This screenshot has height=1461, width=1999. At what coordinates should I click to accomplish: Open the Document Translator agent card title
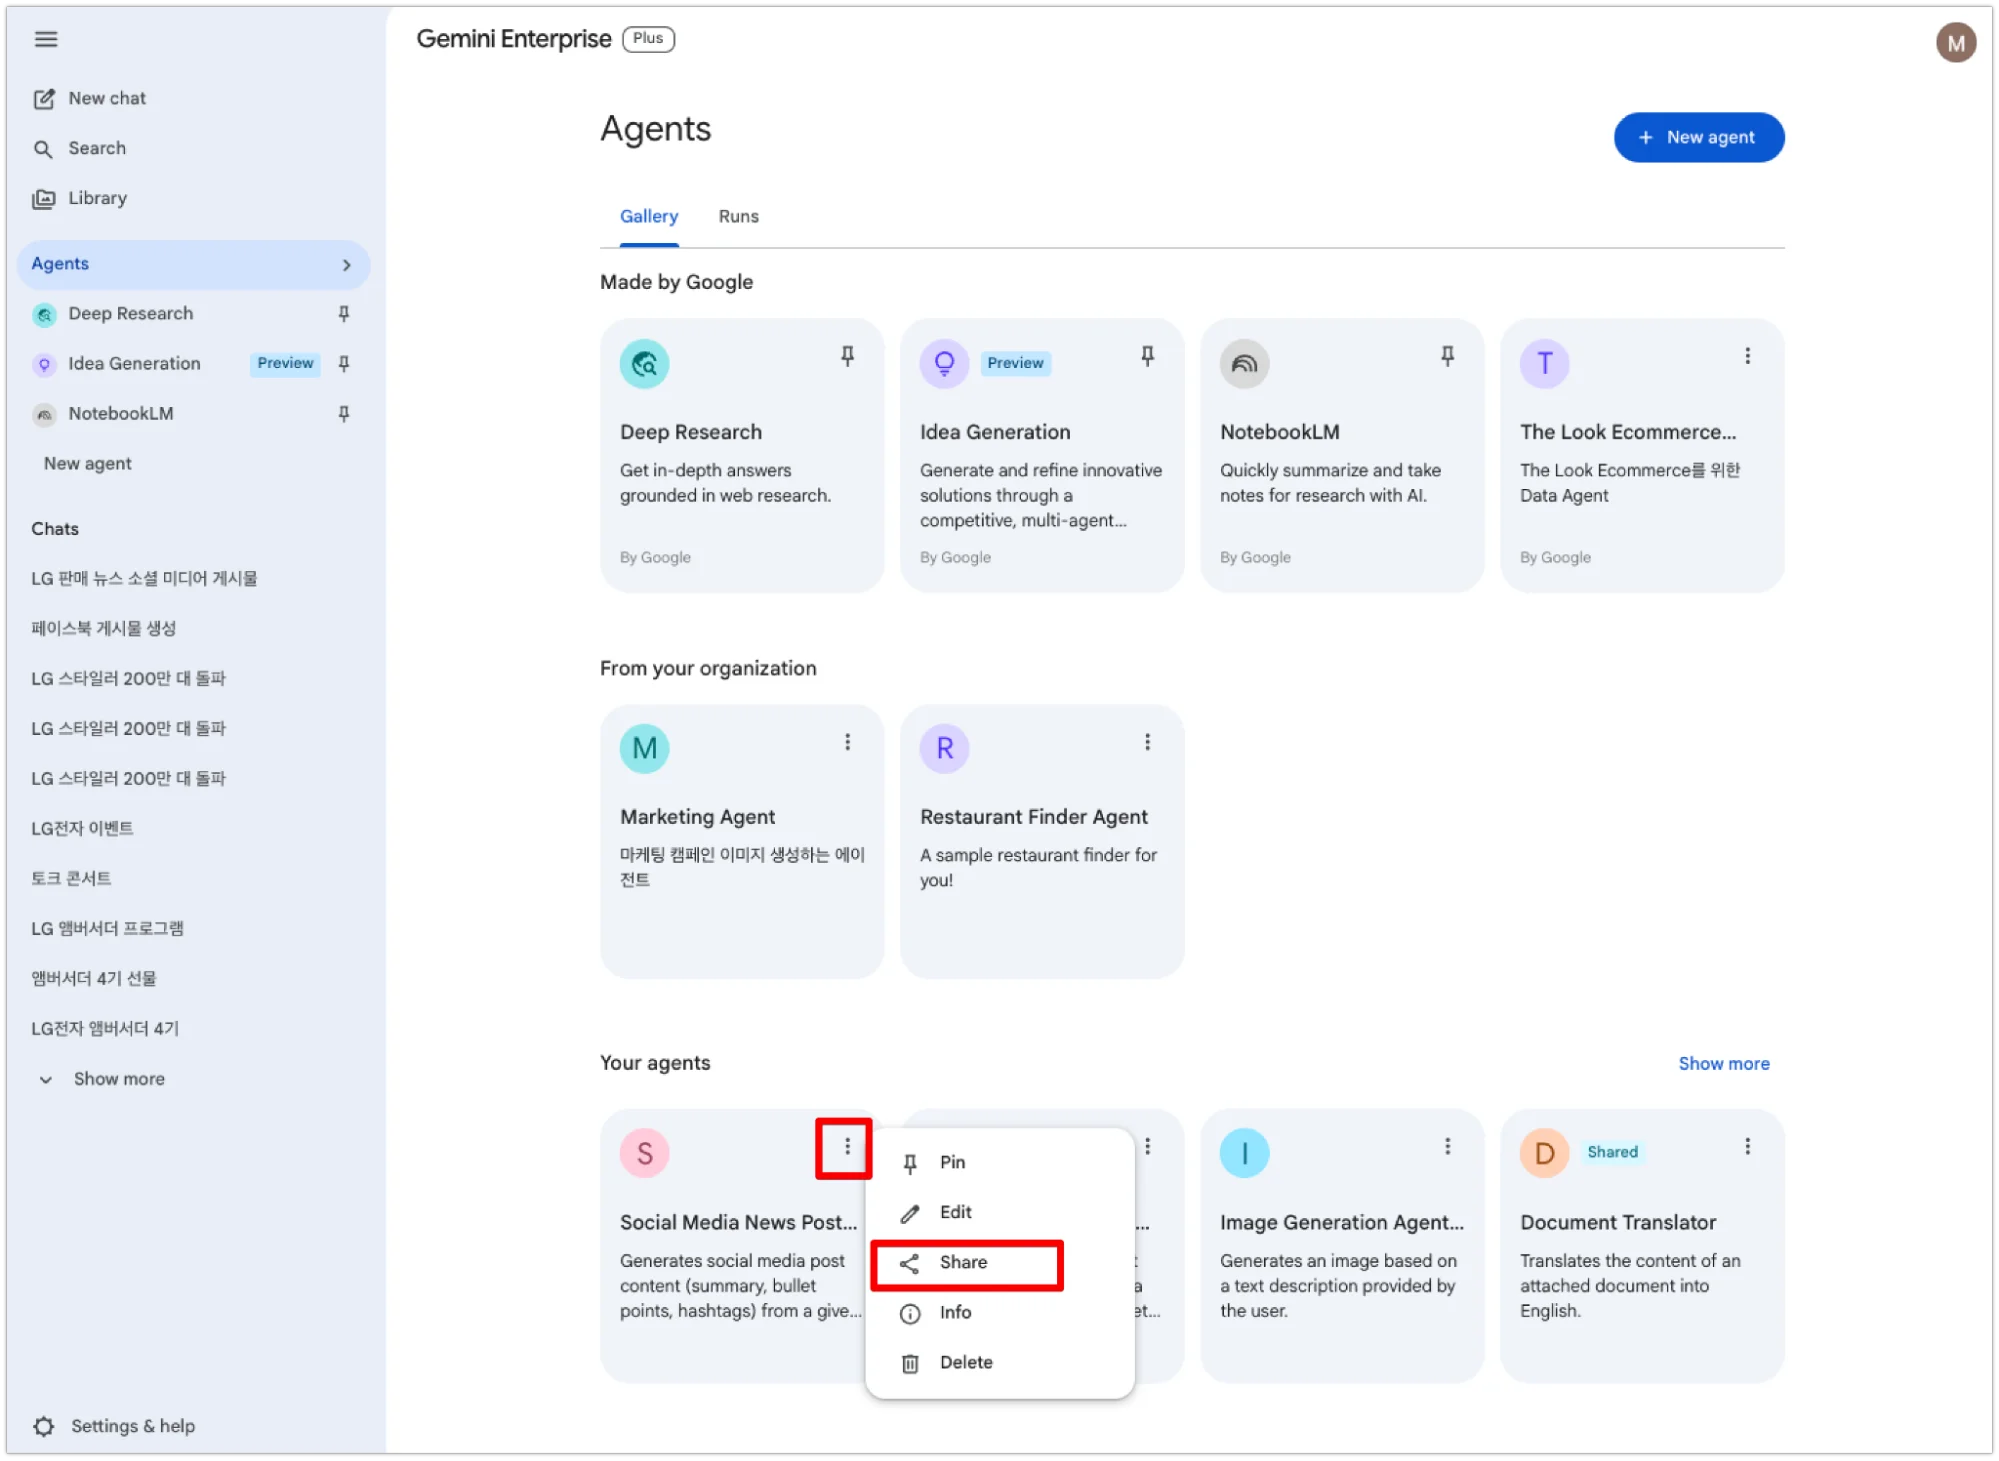(1617, 1223)
